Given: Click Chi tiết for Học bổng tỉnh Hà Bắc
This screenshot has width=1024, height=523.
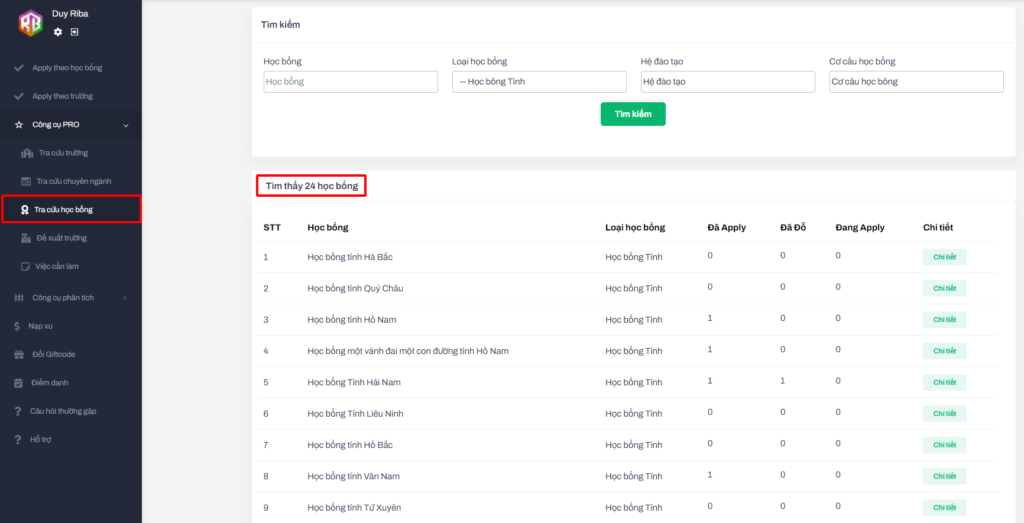Looking at the screenshot, I should [944, 257].
